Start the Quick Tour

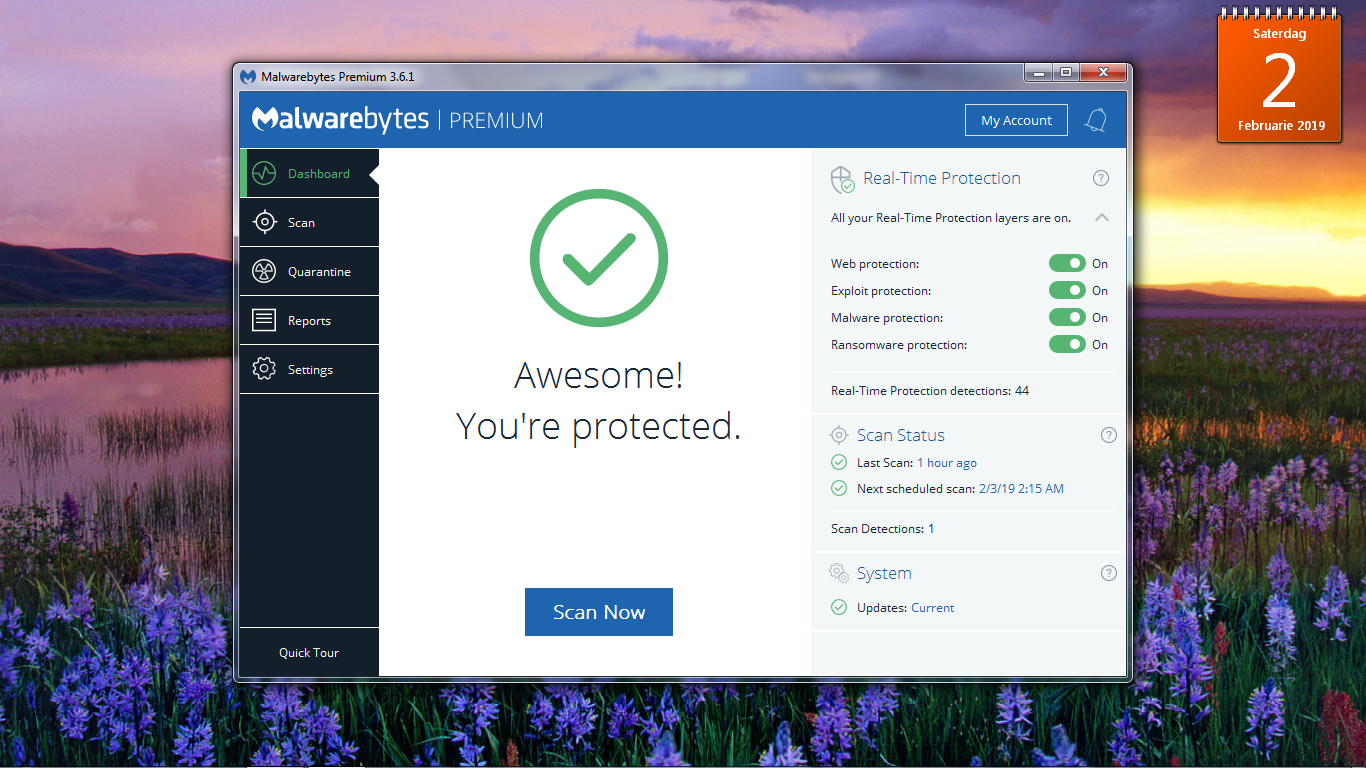pos(308,652)
